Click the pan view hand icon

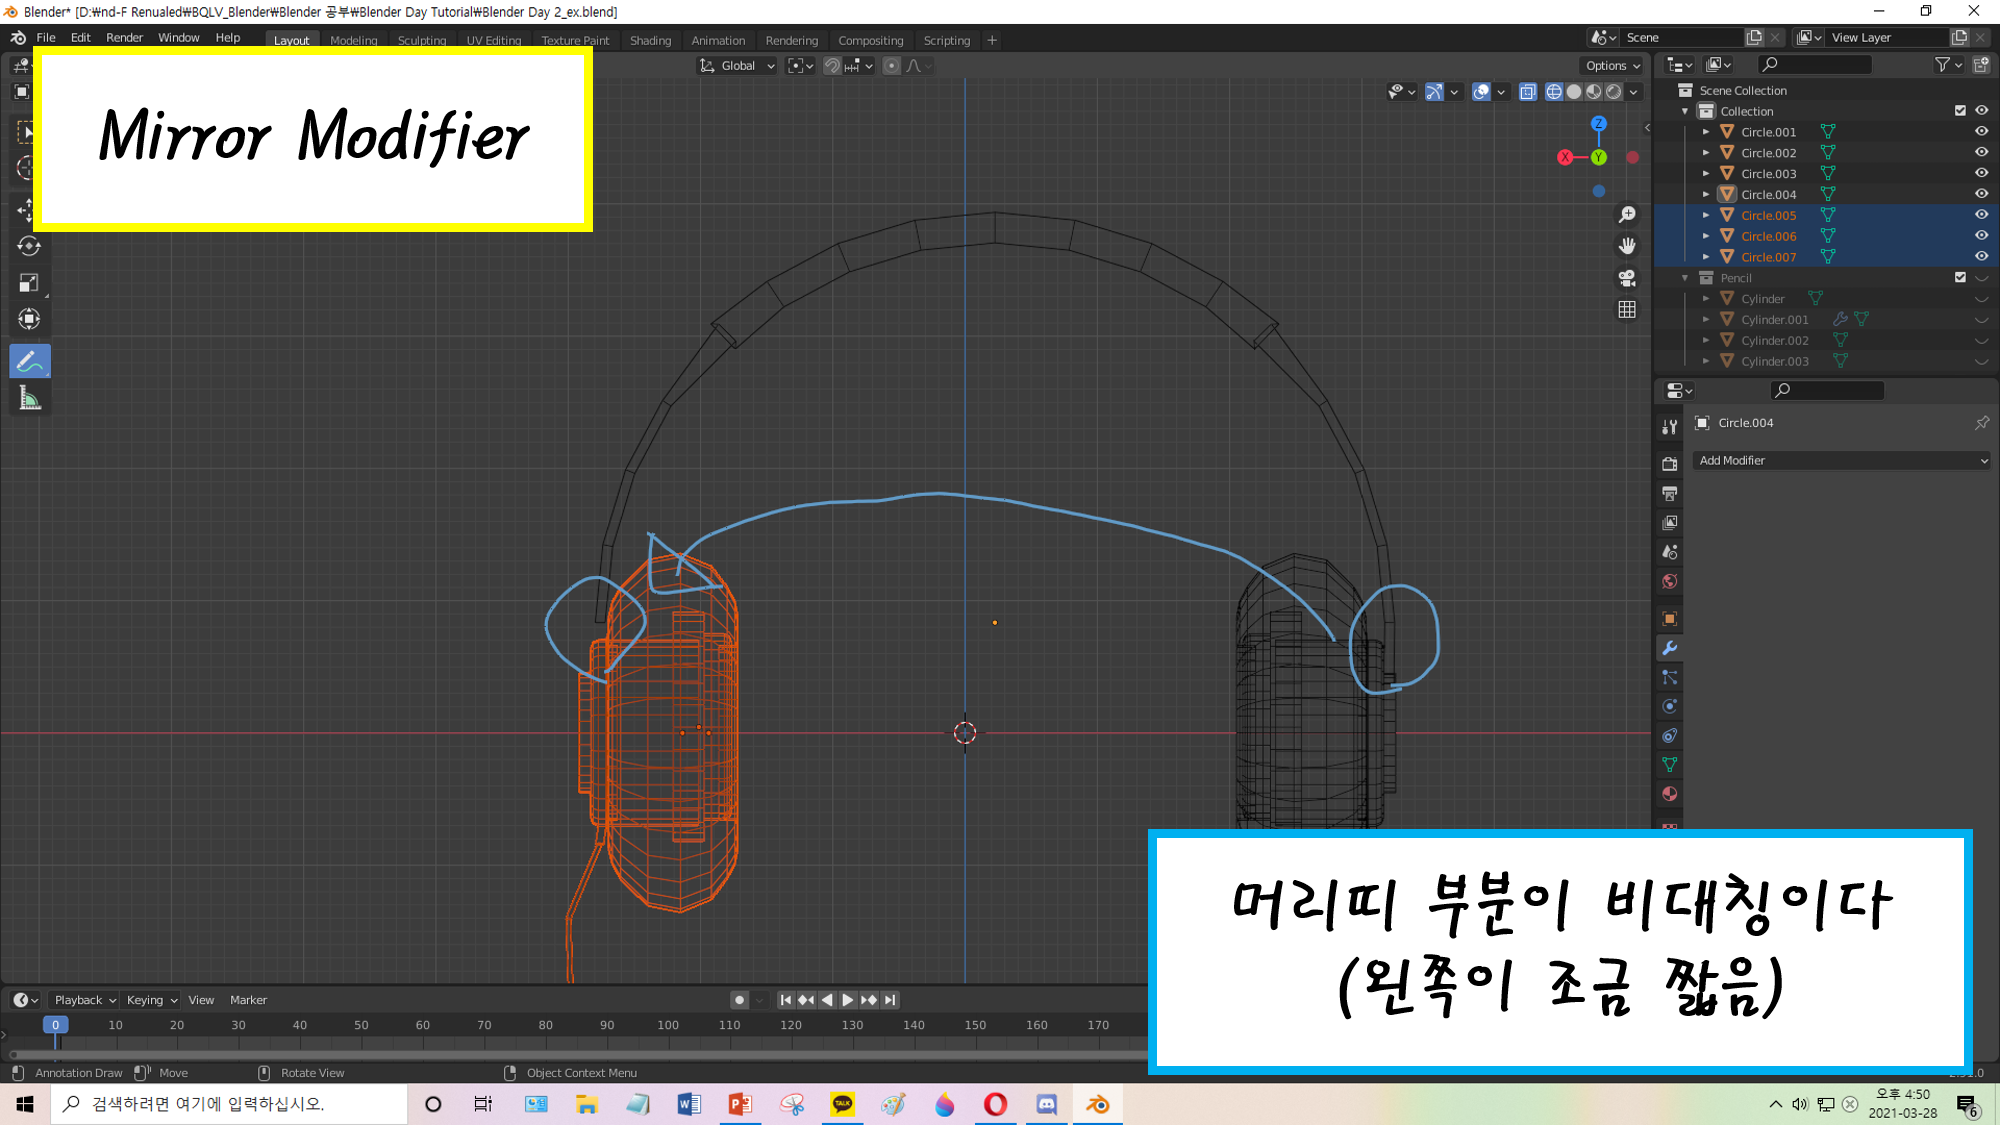click(1627, 246)
